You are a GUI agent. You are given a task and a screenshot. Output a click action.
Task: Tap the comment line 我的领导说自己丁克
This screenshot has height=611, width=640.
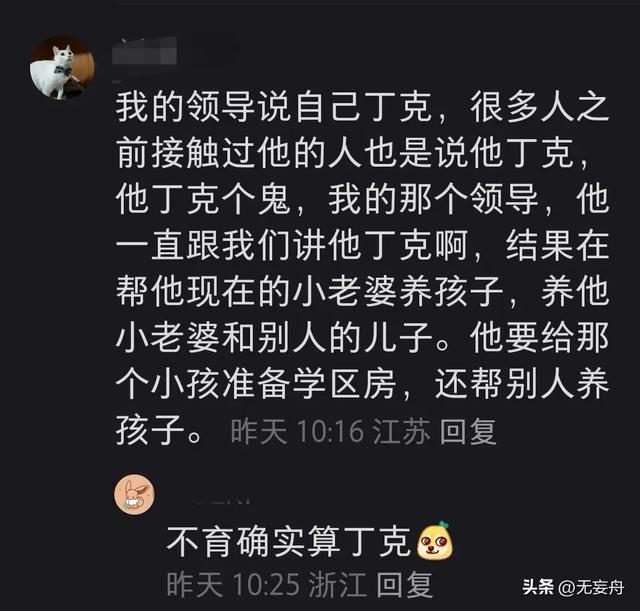coord(273,108)
